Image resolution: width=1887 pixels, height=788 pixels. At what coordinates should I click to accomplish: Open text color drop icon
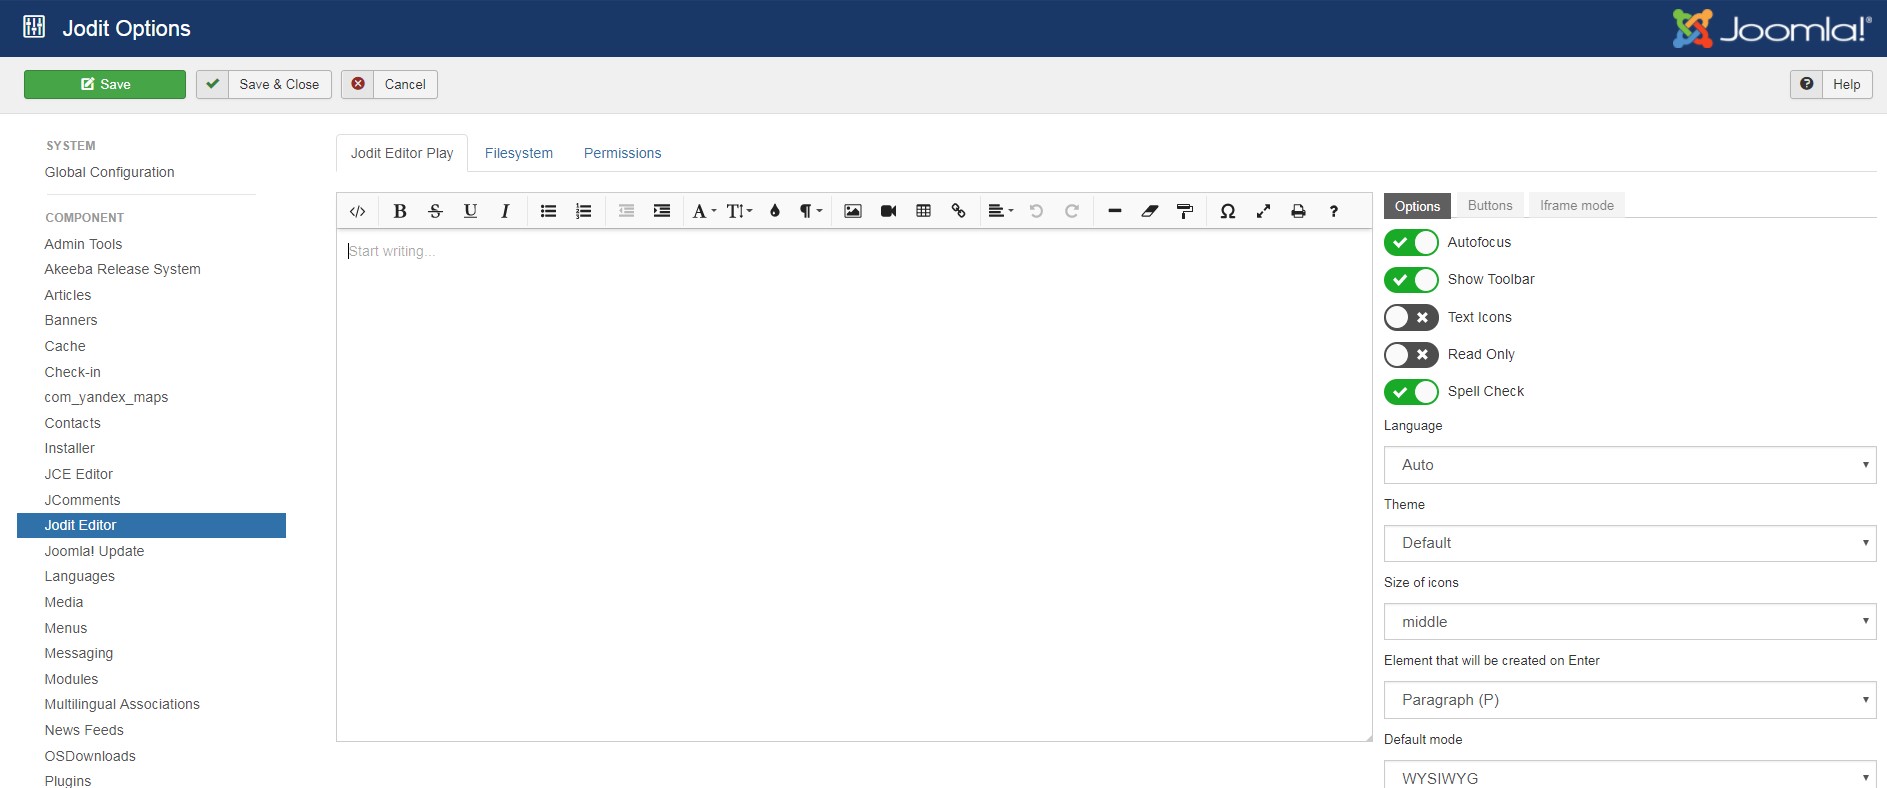pyautogui.click(x=774, y=211)
